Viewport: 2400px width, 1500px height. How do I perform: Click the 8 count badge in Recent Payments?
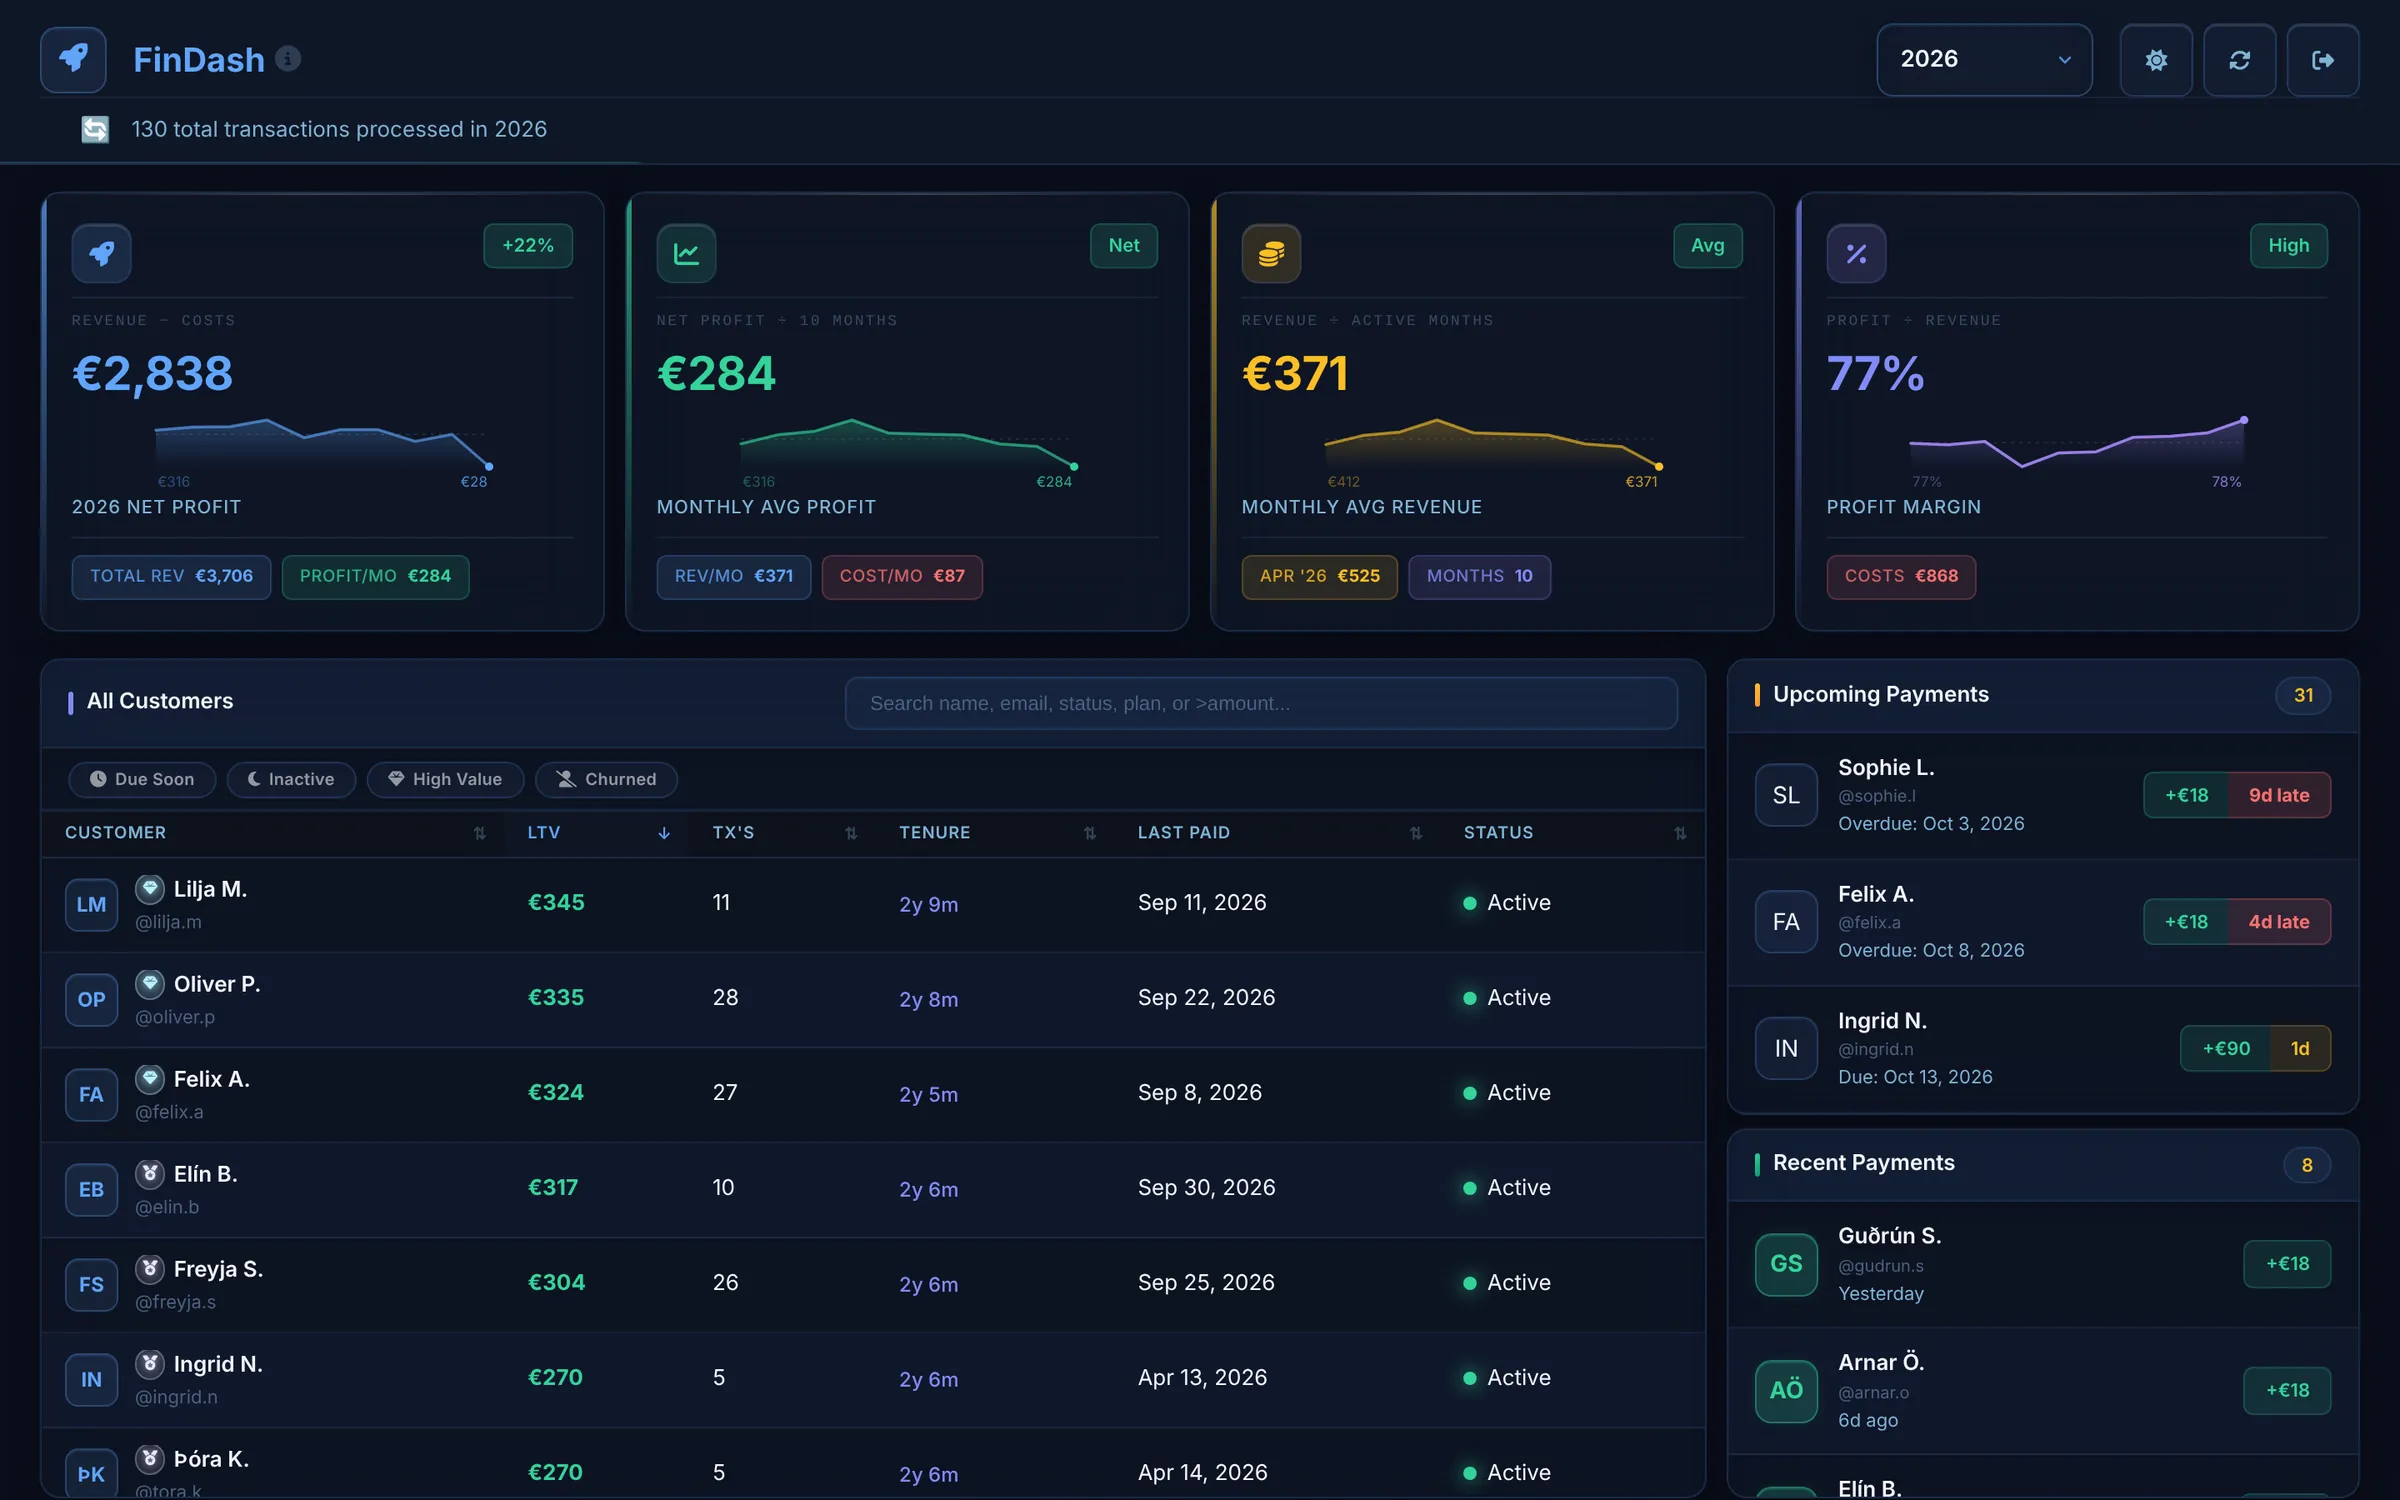pos(2307,1165)
